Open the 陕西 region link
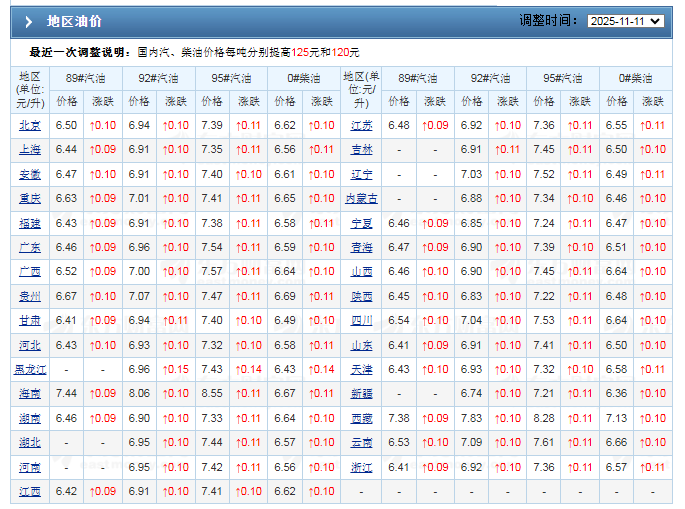 [x=362, y=296]
